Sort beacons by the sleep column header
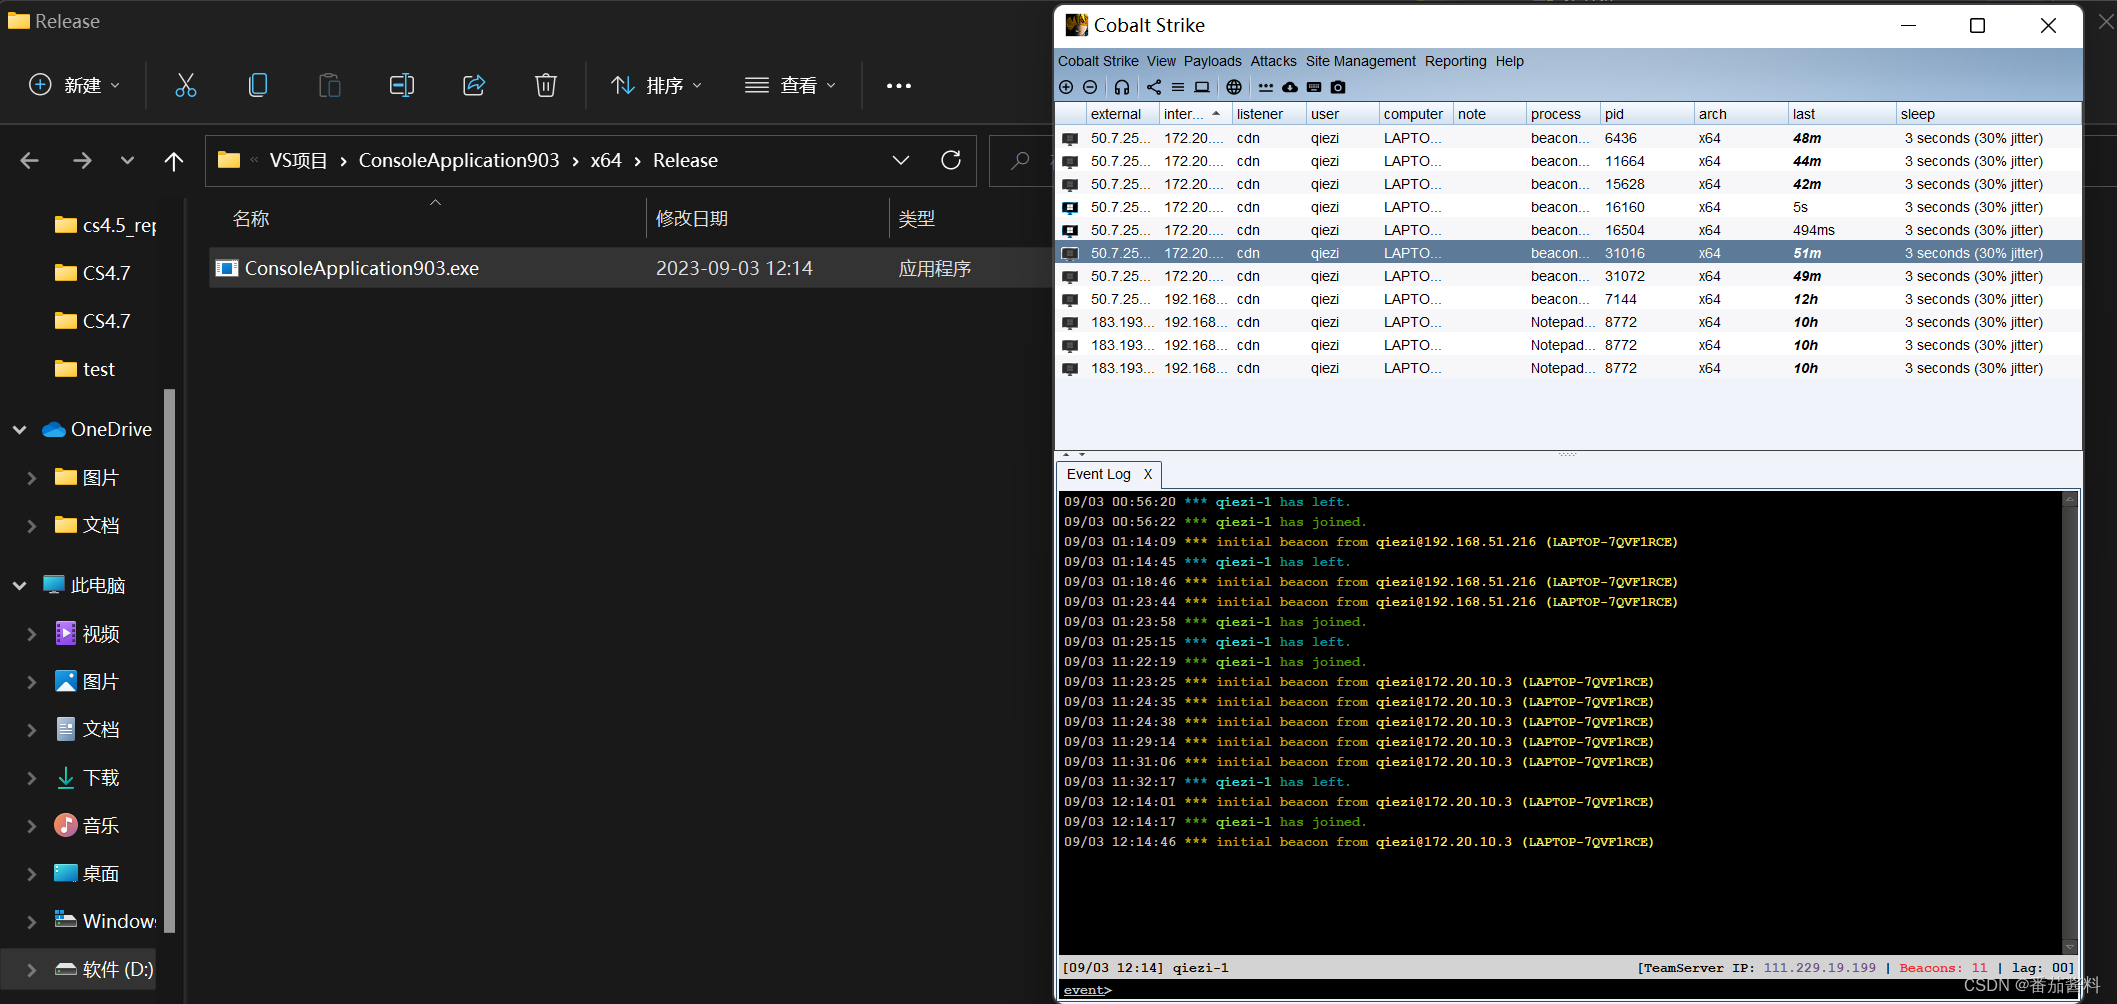The height and width of the screenshot is (1004, 2117). click(1988, 114)
